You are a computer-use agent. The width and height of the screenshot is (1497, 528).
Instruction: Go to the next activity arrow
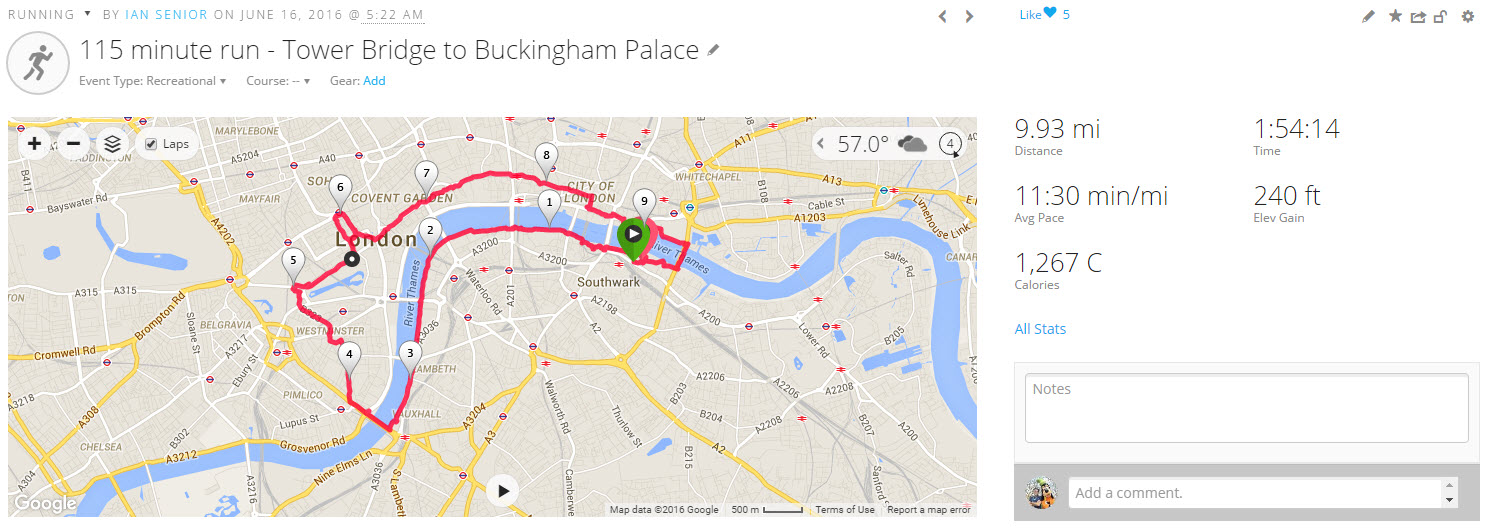969,16
